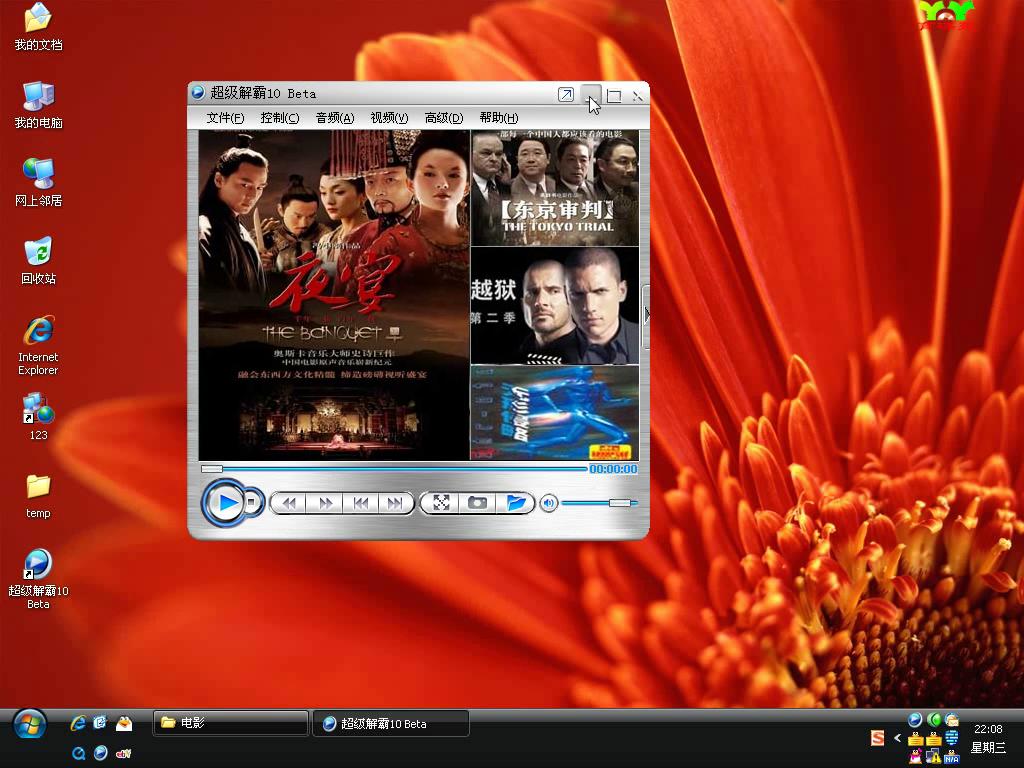Maximize the 超级解霸10 Beta player window
Image resolution: width=1024 pixels, height=768 pixels.
pos(614,96)
